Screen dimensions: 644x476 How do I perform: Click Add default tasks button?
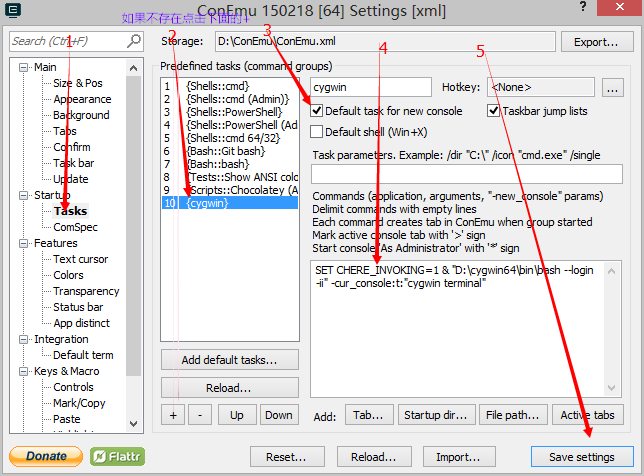pyautogui.click(x=230, y=360)
